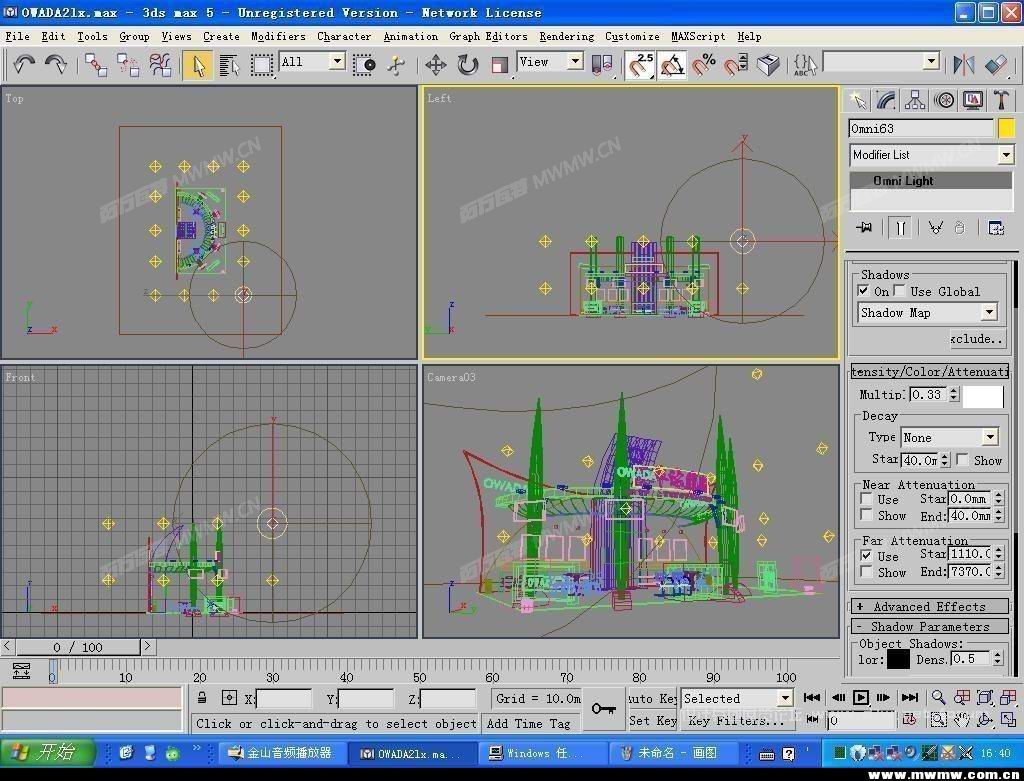Toggle Window/Crossing selection icon

[364, 65]
